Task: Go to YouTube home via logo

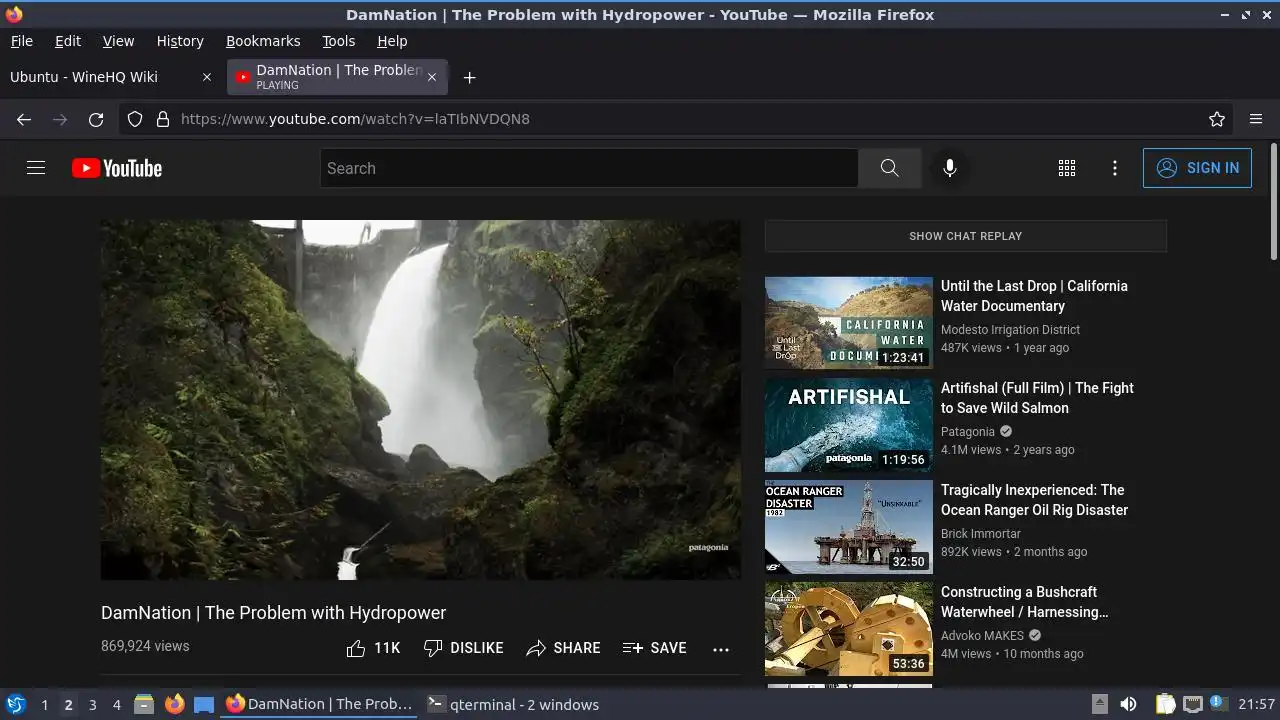Action: tap(117, 168)
